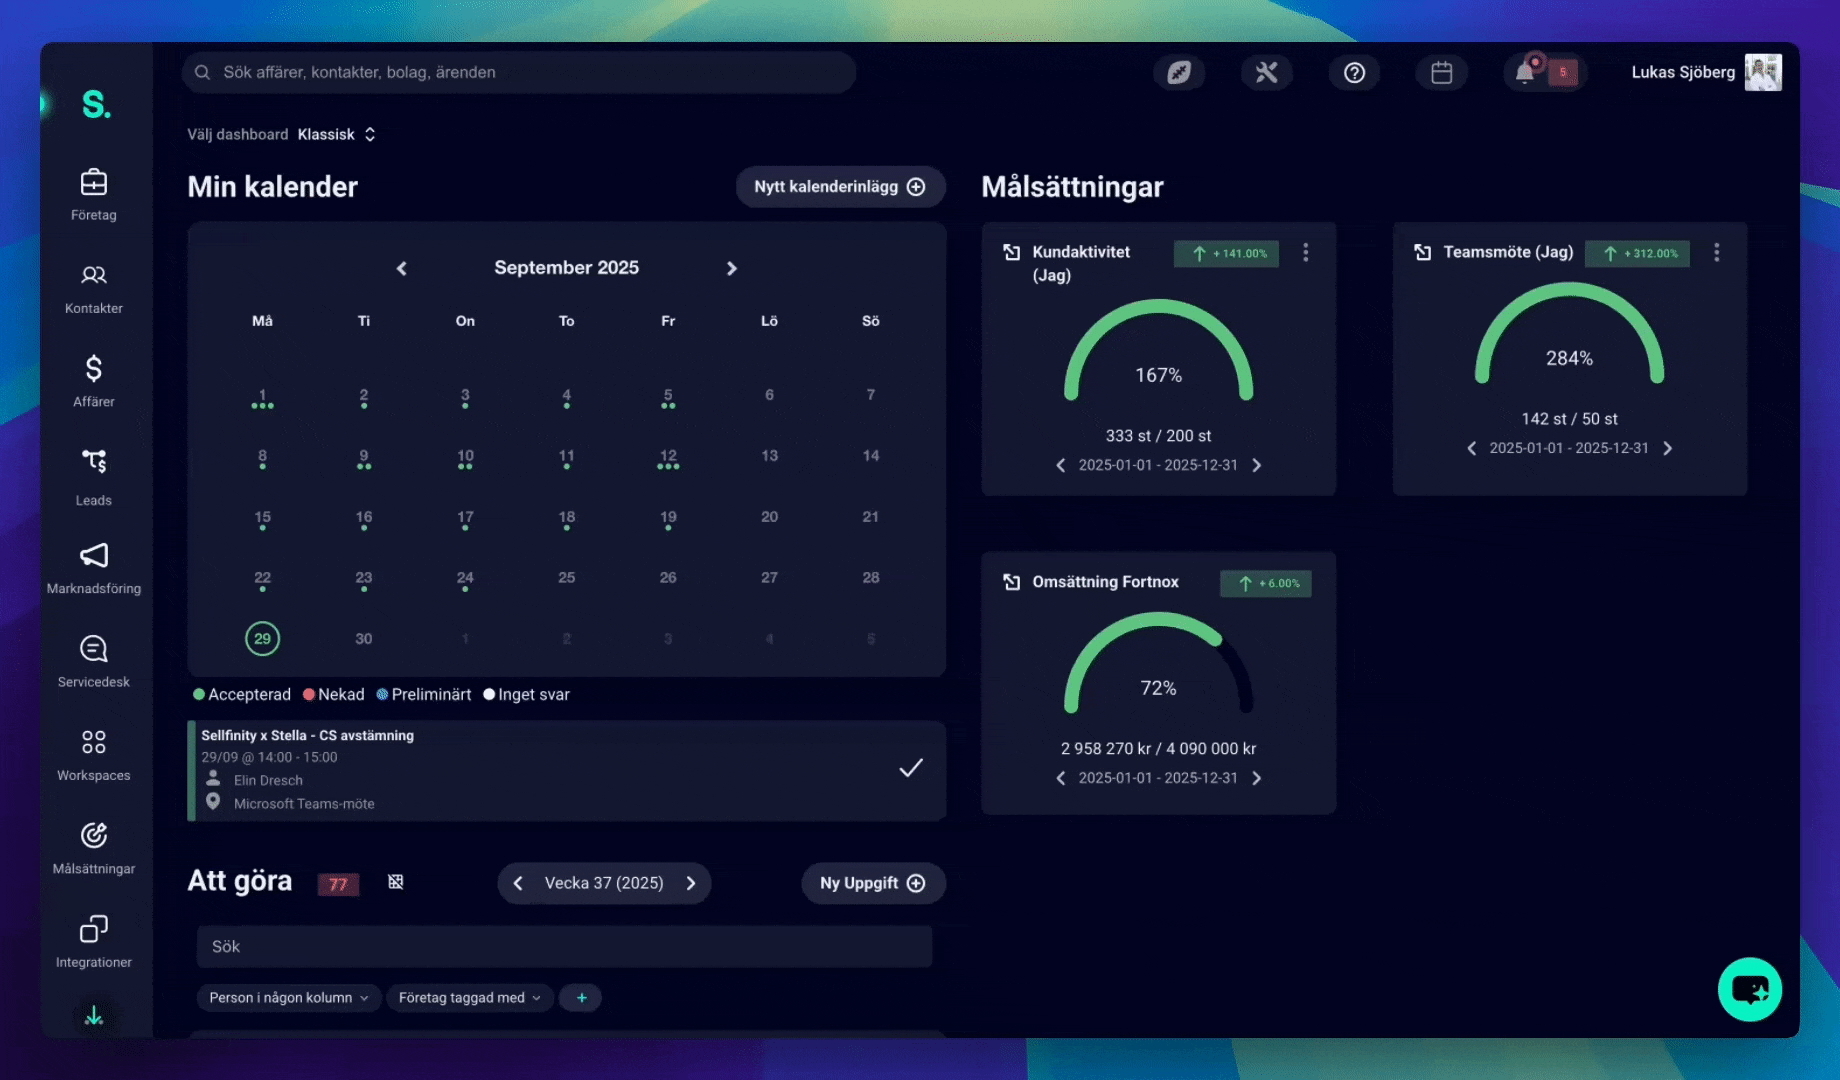
Task: Click the red 77 task count badge
Action: [x=338, y=884]
